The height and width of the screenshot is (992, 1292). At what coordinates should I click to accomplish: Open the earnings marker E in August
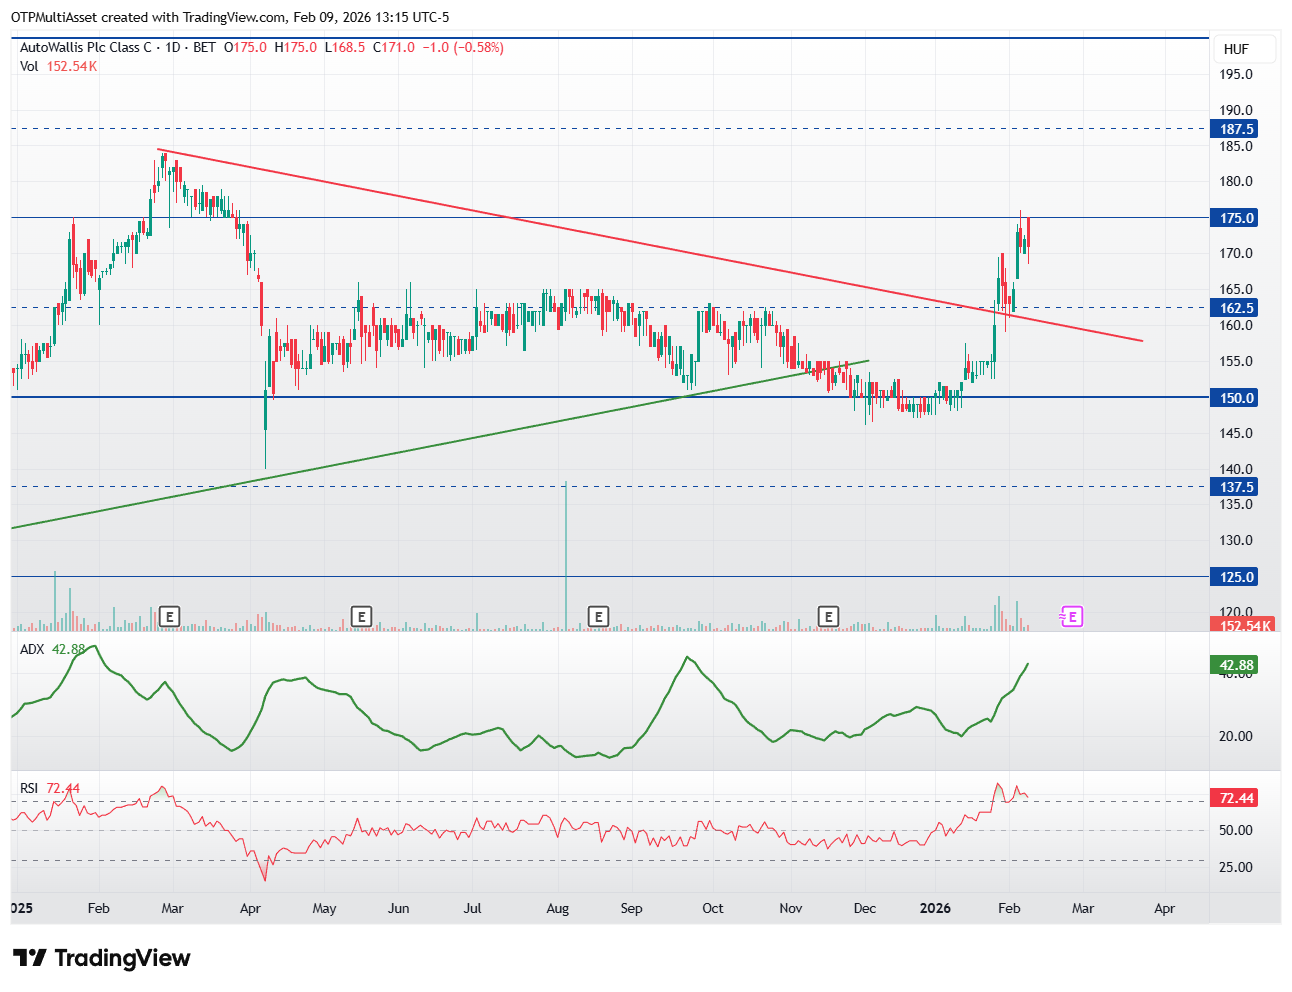point(598,617)
